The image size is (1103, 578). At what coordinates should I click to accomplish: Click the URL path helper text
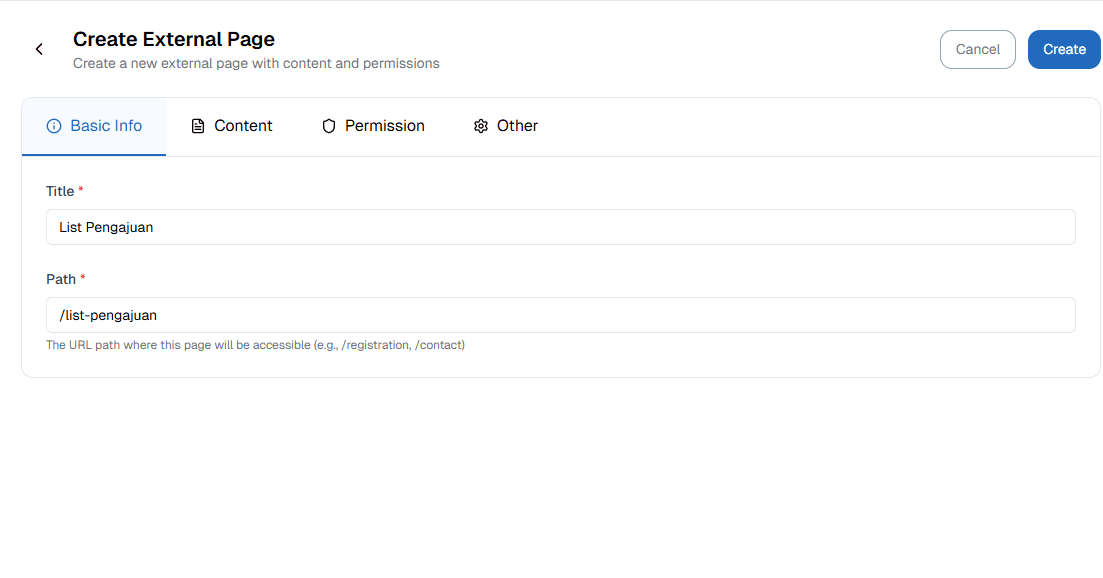coord(255,345)
